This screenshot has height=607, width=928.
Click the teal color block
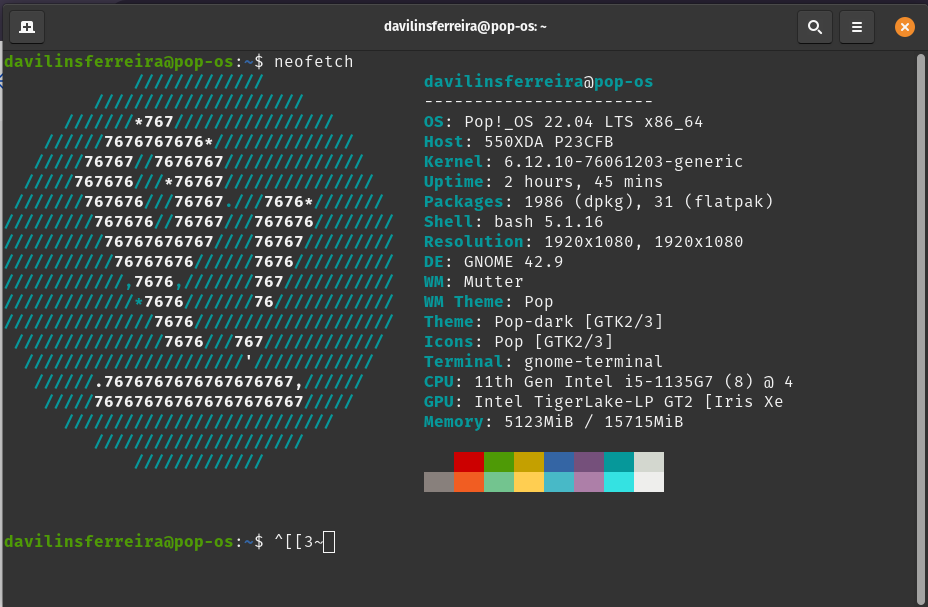[619, 462]
